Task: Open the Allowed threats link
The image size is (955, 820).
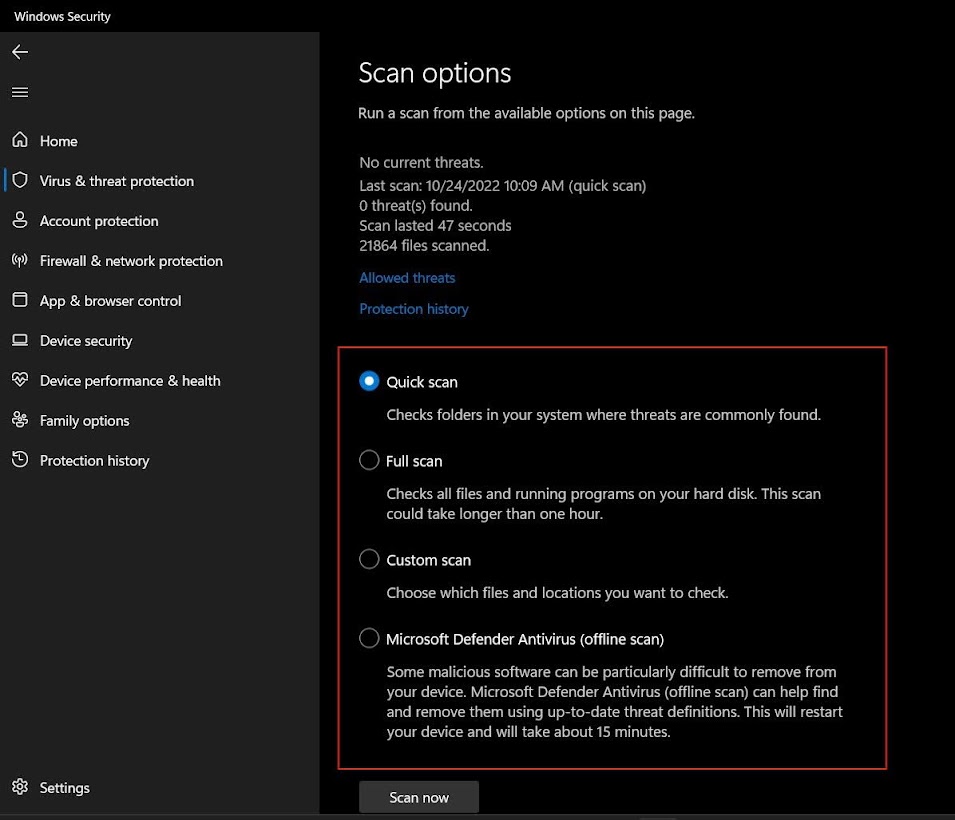Action: click(x=407, y=278)
